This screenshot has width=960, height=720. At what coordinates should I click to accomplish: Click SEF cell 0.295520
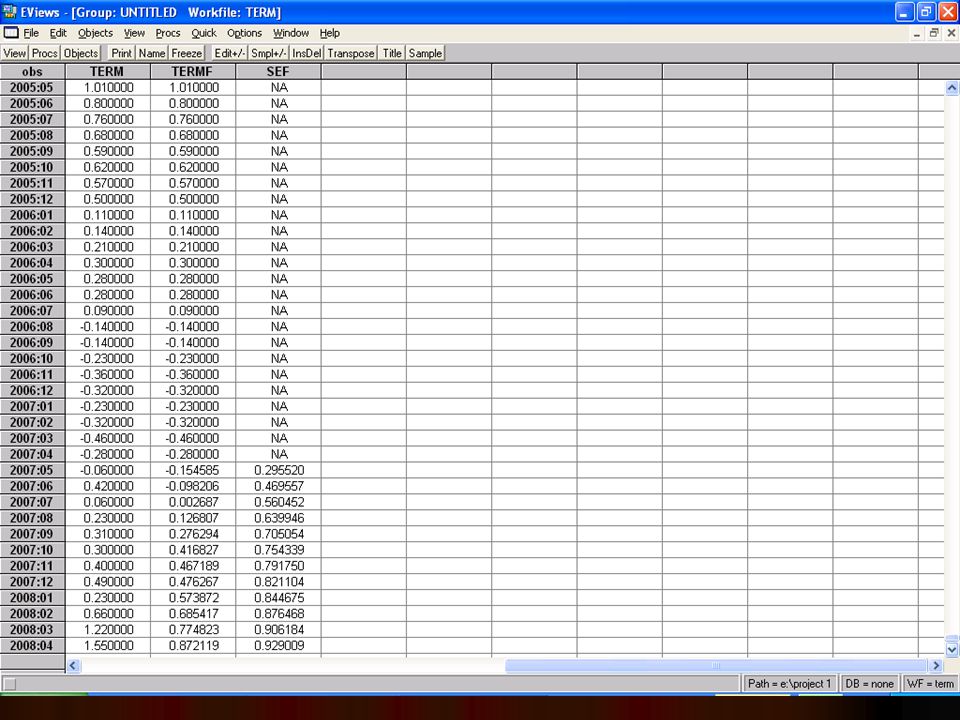click(x=279, y=470)
